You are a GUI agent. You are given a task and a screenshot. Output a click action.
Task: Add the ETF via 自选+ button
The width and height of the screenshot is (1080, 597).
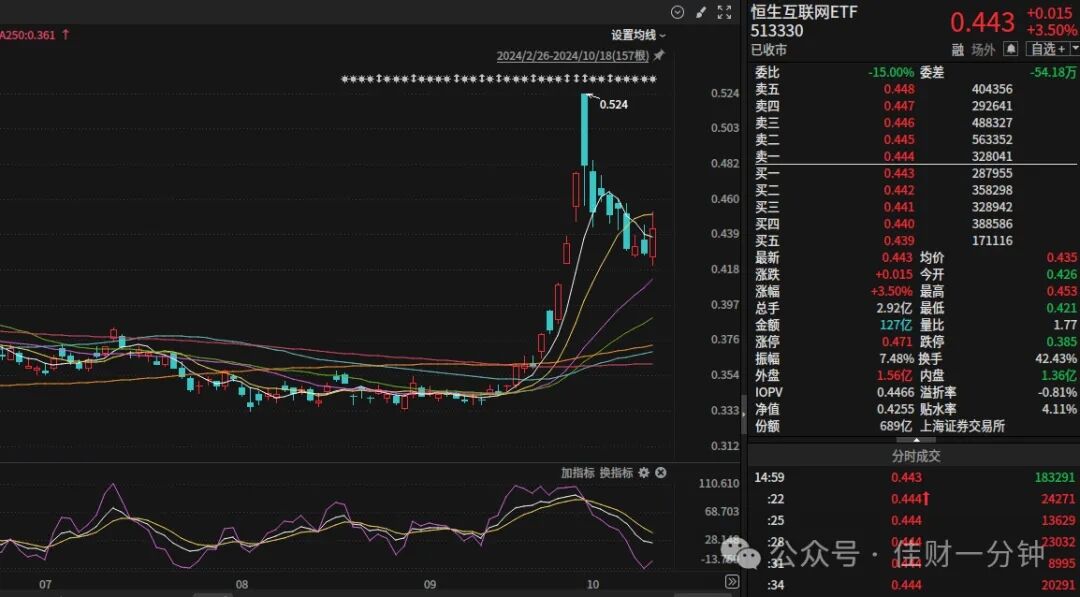tap(1046, 49)
